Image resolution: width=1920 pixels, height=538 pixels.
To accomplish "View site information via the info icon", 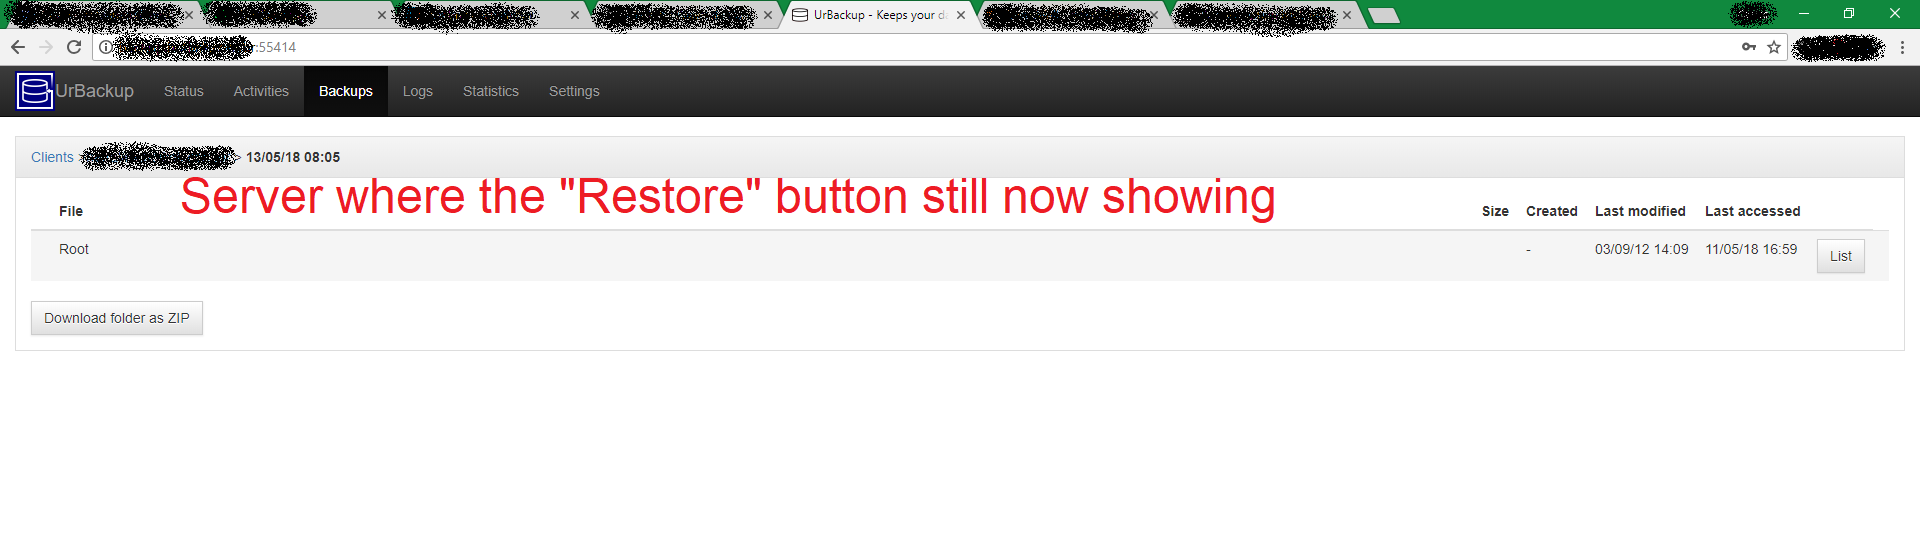I will pyautogui.click(x=106, y=47).
